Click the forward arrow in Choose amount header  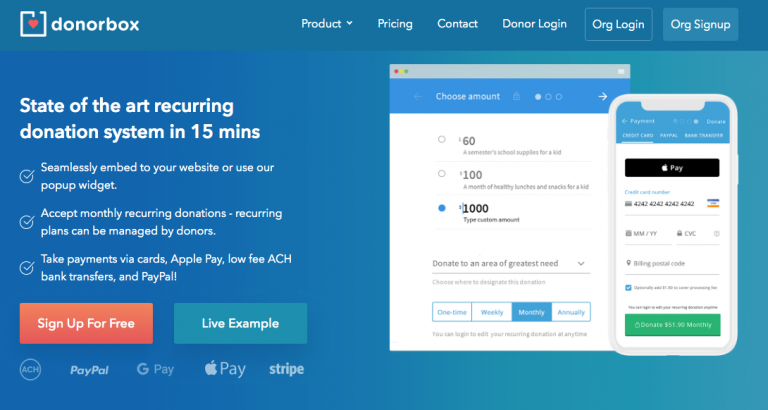[x=602, y=97]
